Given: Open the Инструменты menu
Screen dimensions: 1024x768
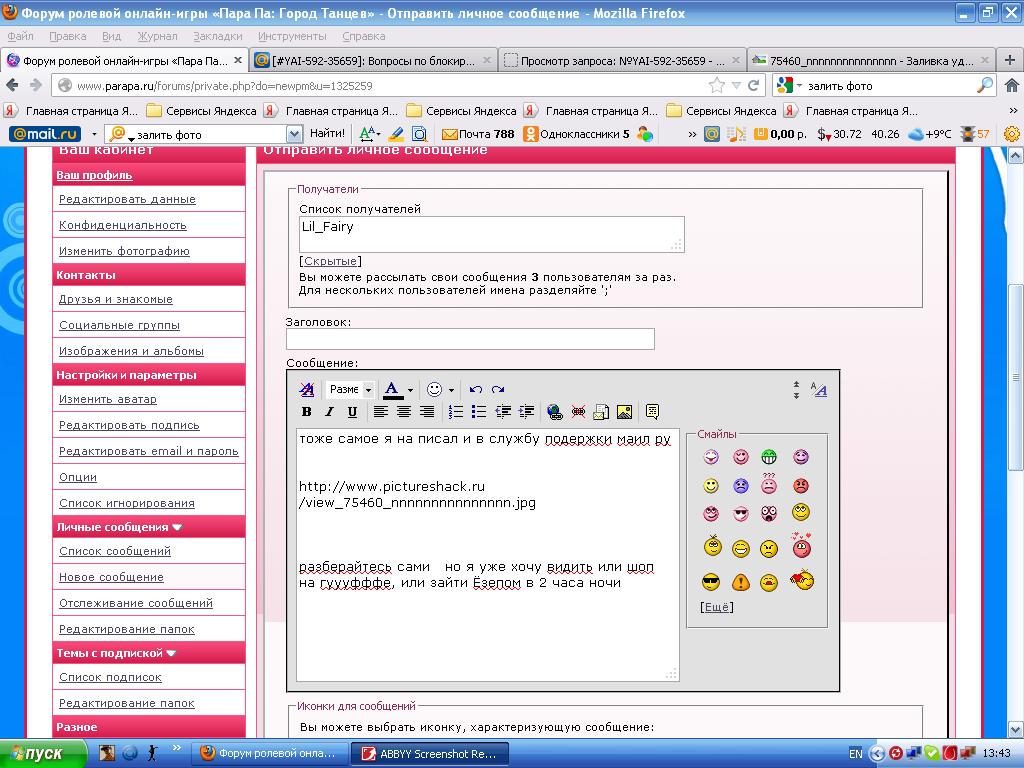Looking at the screenshot, I should (292, 37).
